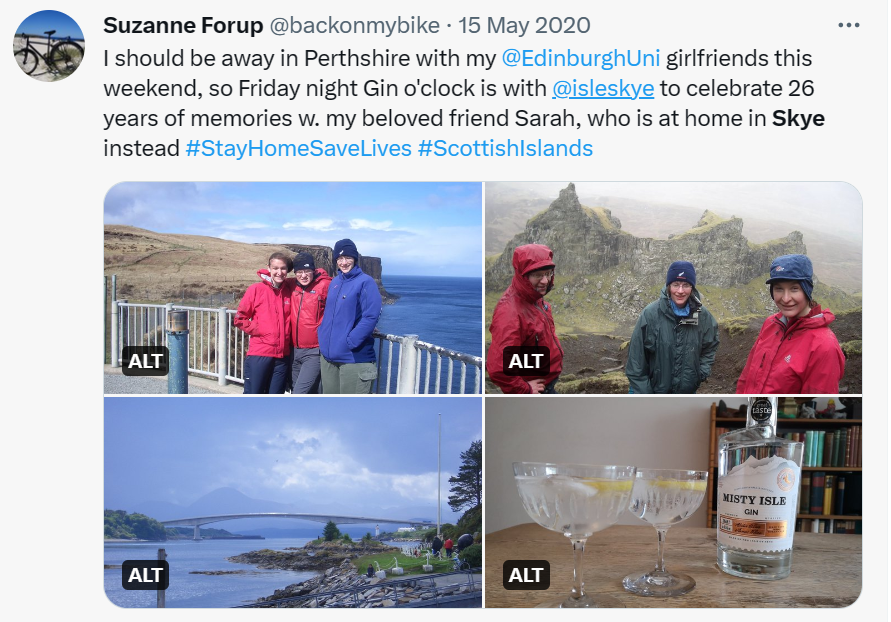Show ALT text on Skye Bridge photo
This screenshot has height=622, width=891.
pos(145,575)
